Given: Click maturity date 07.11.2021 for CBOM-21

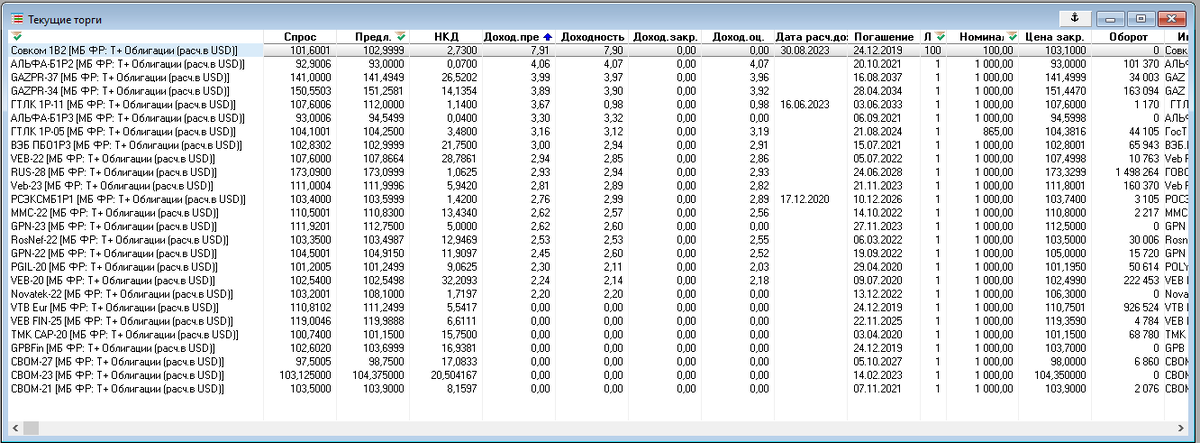Looking at the screenshot, I should (x=880, y=388).
